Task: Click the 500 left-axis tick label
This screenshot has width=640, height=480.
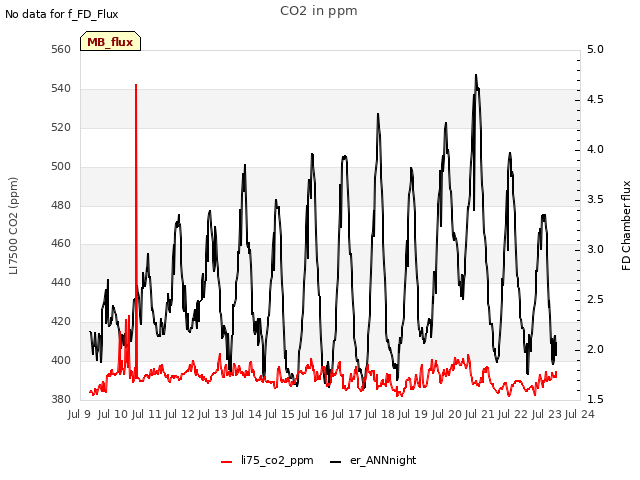Action: coord(61,166)
